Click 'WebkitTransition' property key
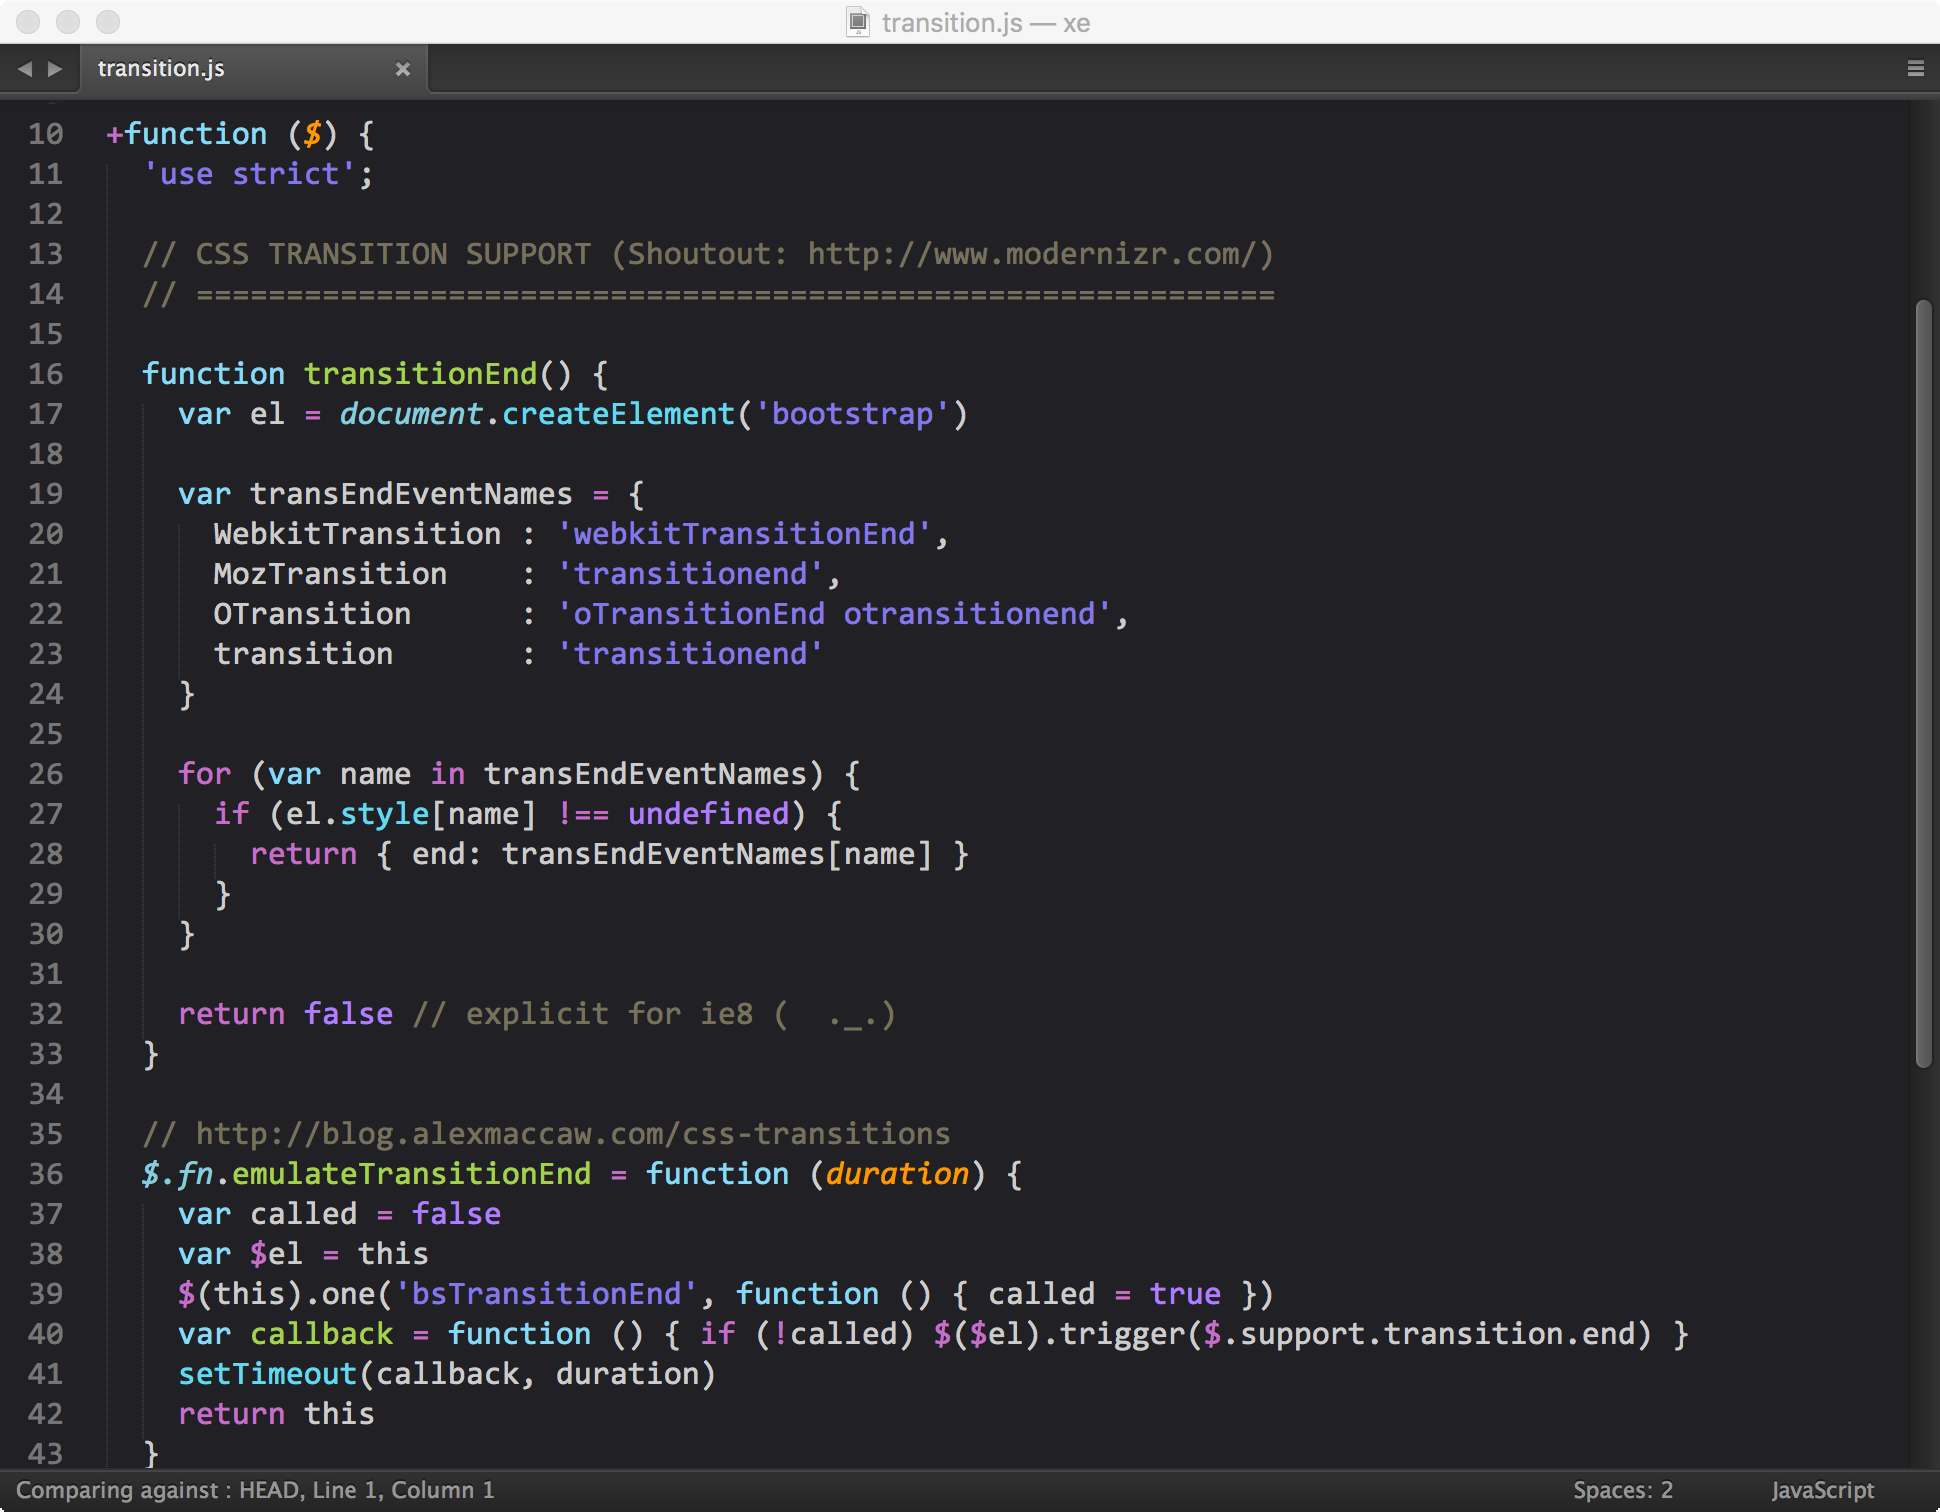This screenshot has height=1512, width=1940. coord(357,534)
